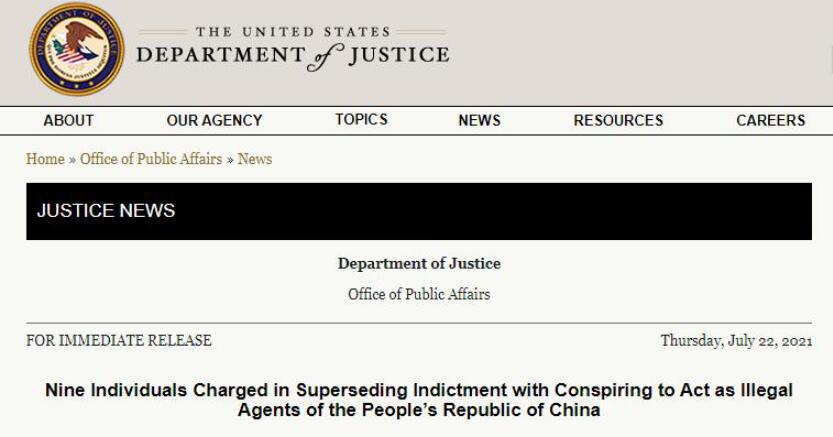Click the Nine Individuals Charged press release headline

(x=419, y=400)
